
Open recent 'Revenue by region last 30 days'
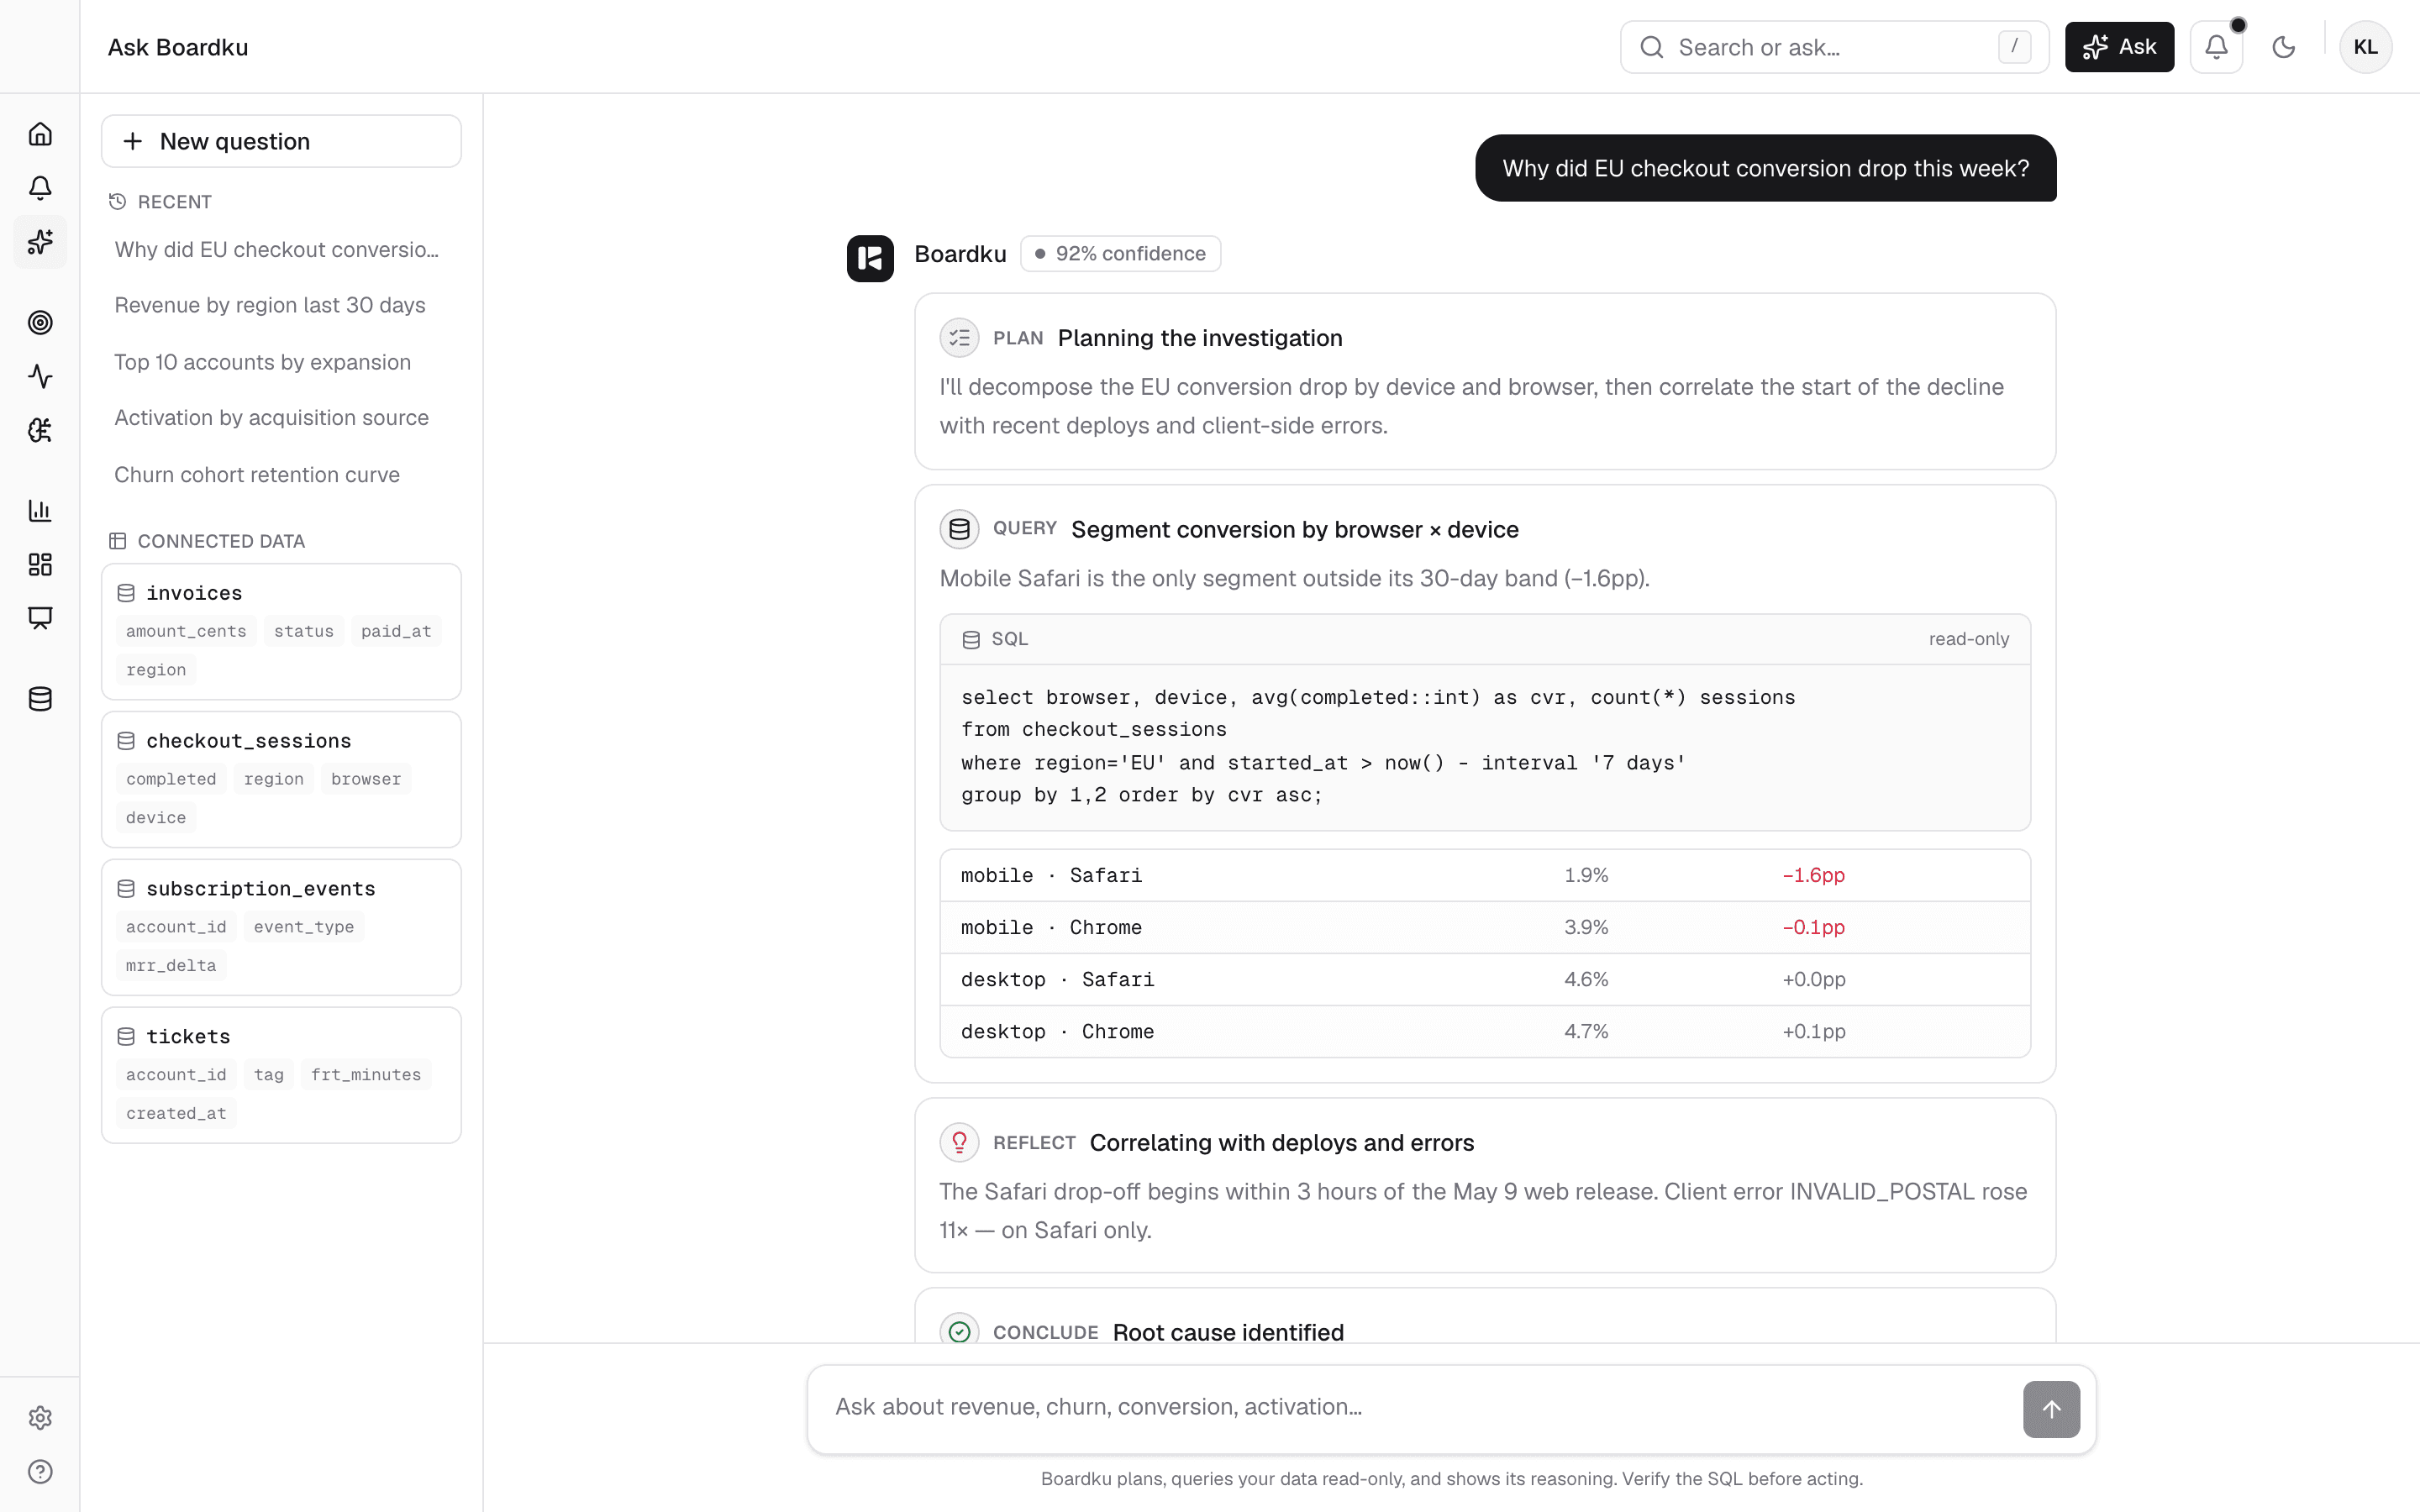click(270, 305)
